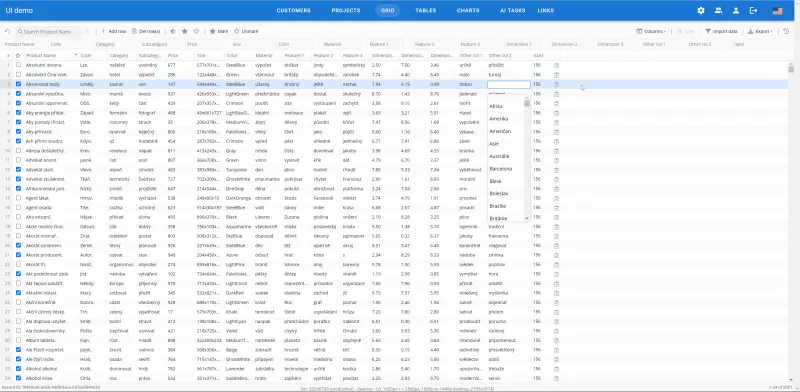Click the row action icon for Albani tableta
Screen dimensions: 800x392
click(556, 340)
